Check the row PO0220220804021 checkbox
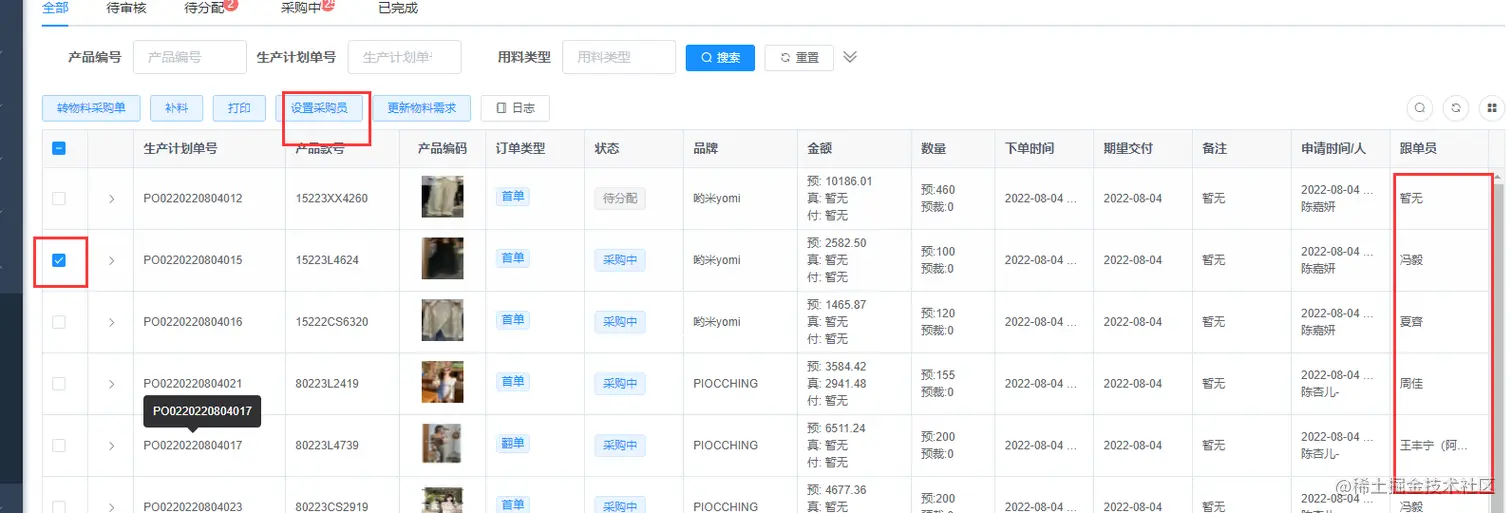1512x513 pixels. pos(59,384)
